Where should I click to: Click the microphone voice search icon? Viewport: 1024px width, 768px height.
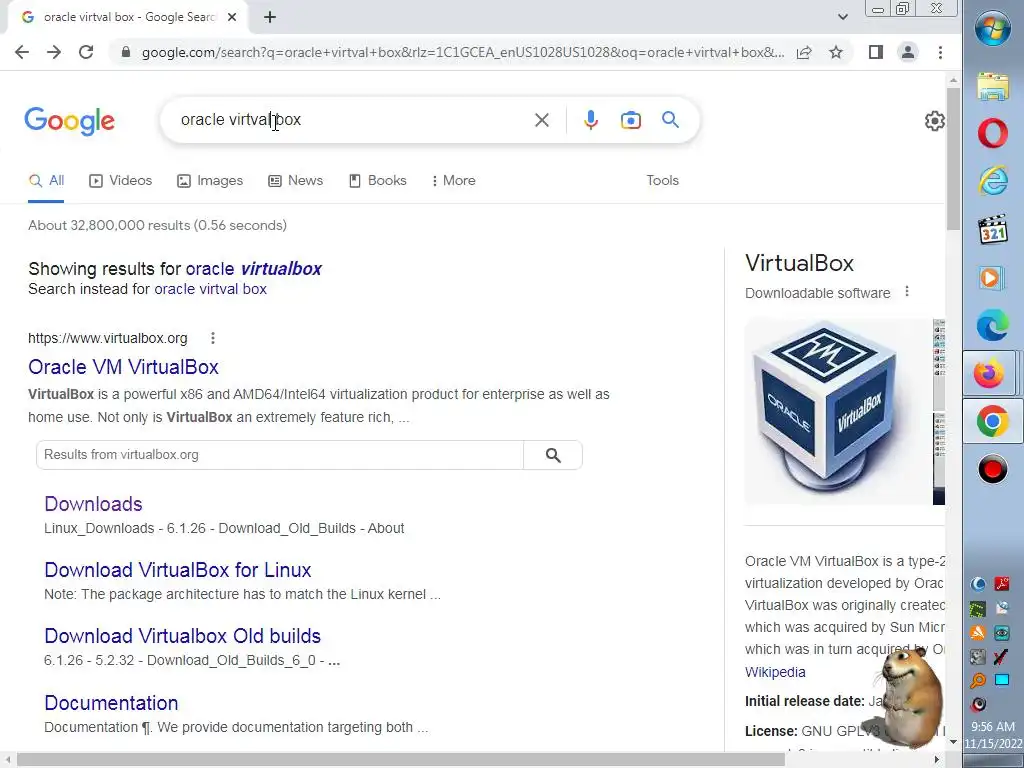(590, 120)
